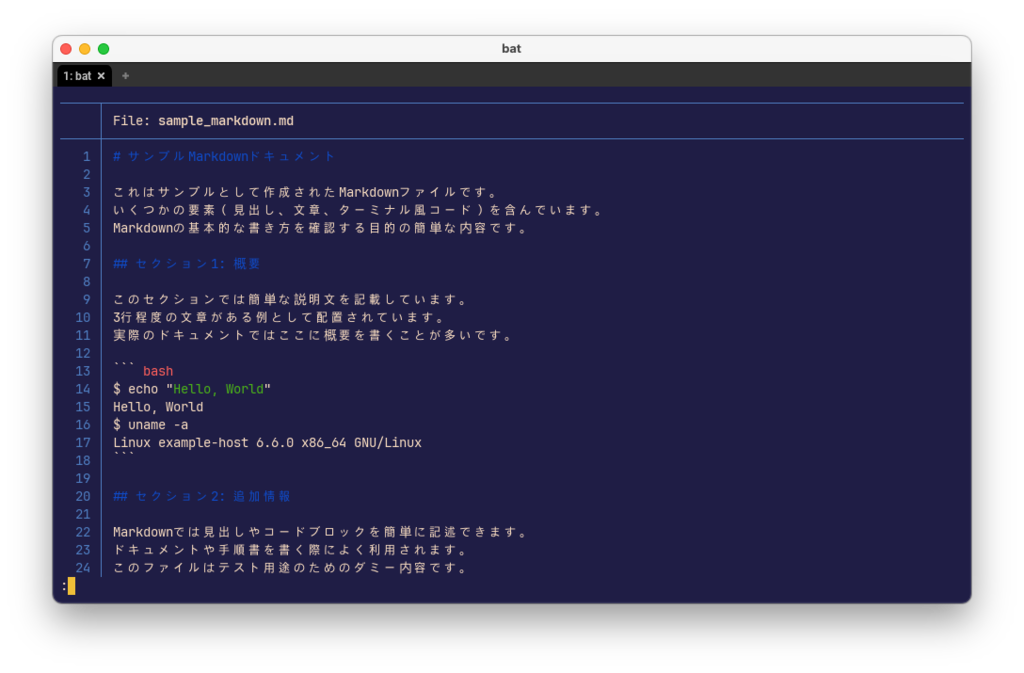Click the yellow minimize window button
The width and height of the screenshot is (1024, 673).
pos(85,49)
